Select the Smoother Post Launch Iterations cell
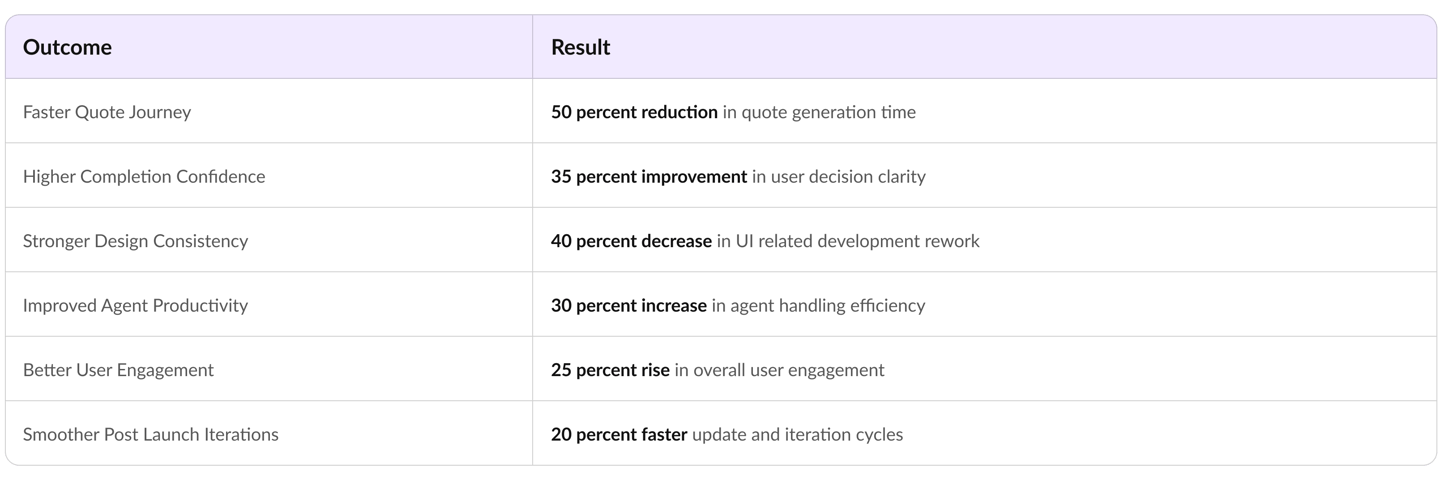The height and width of the screenshot is (480, 1440). pos(150,435)
